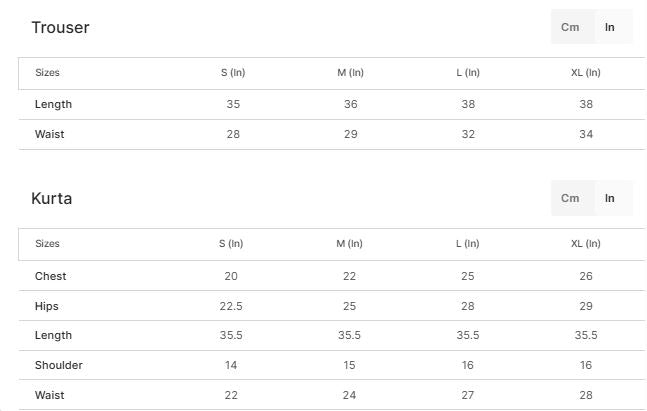Image resolution: width=647 pixels, height=411 pixels.
Task: Select the M (In) header in Kurta table
Action: coord(349,244)
